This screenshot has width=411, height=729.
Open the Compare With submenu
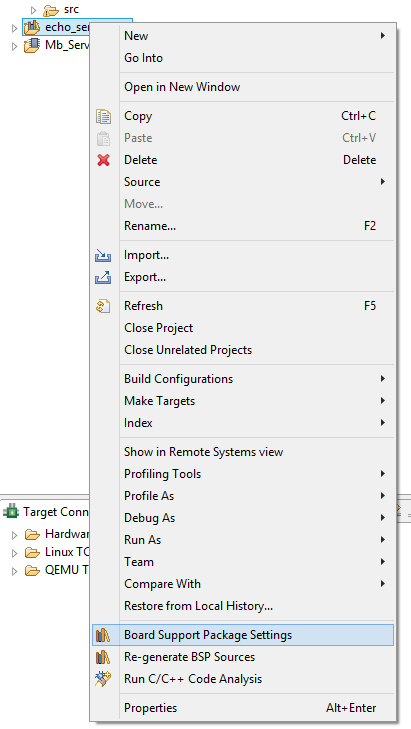click(x=243, y=584)
